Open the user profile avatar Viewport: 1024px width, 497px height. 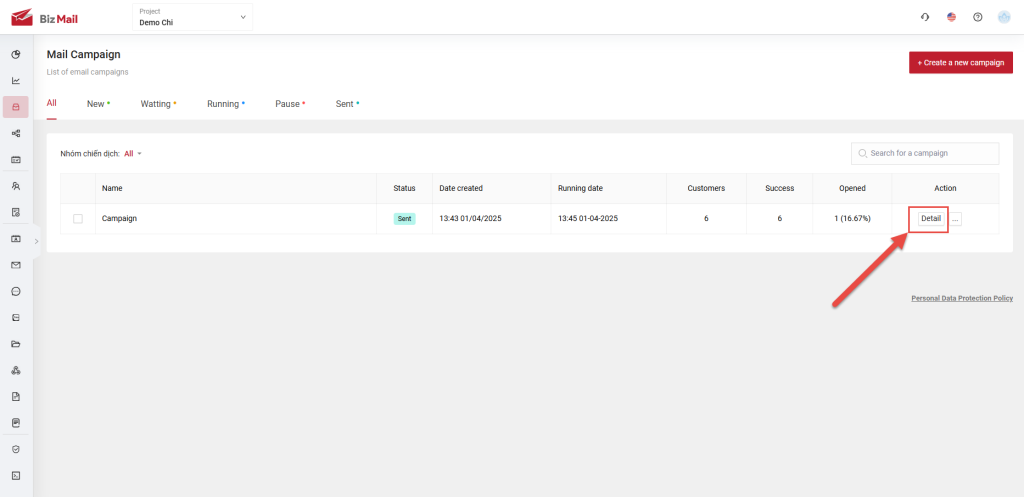pos(1004,17)
